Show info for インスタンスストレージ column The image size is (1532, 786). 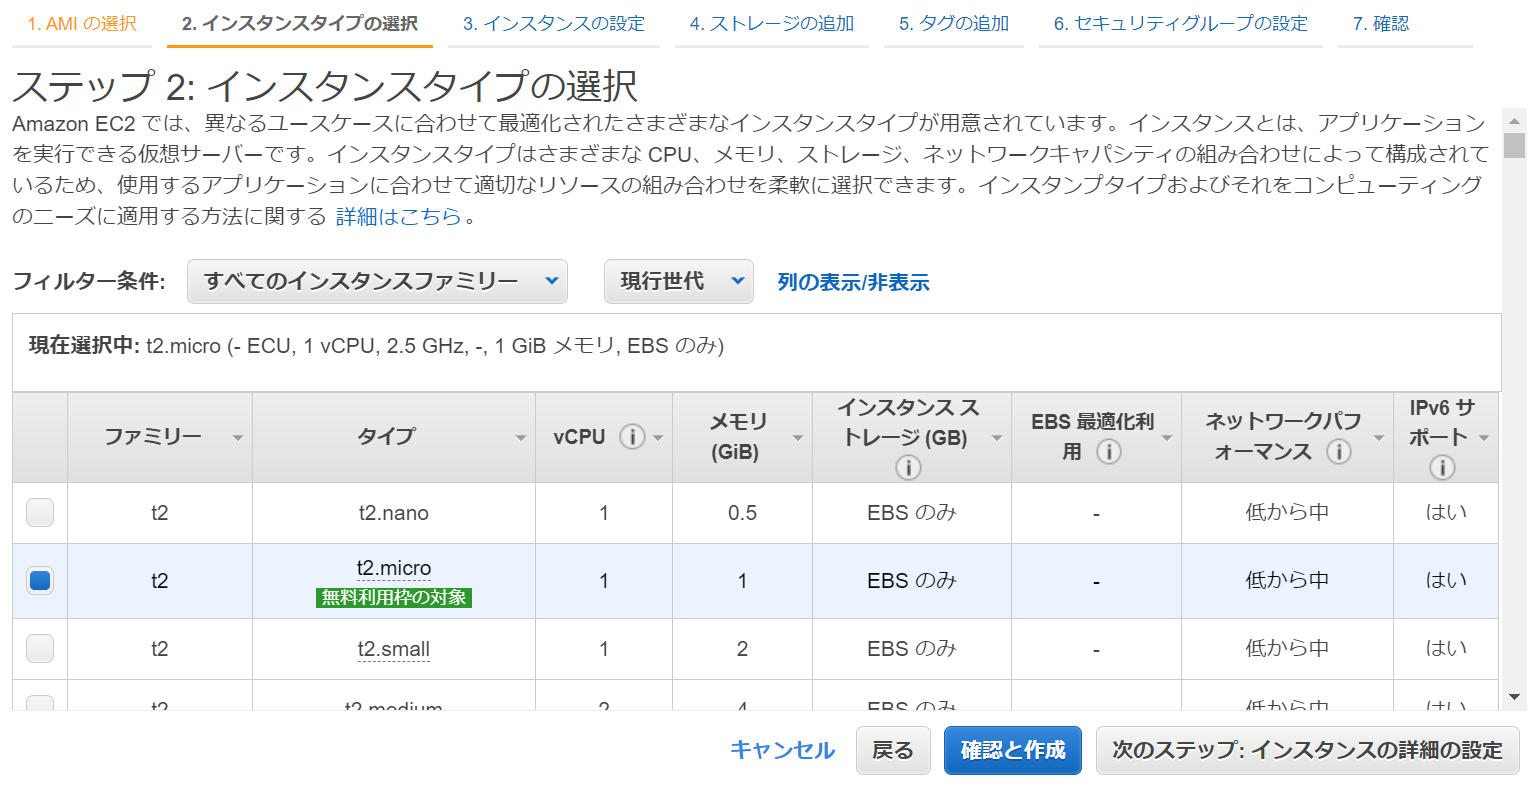pos(908,467)
